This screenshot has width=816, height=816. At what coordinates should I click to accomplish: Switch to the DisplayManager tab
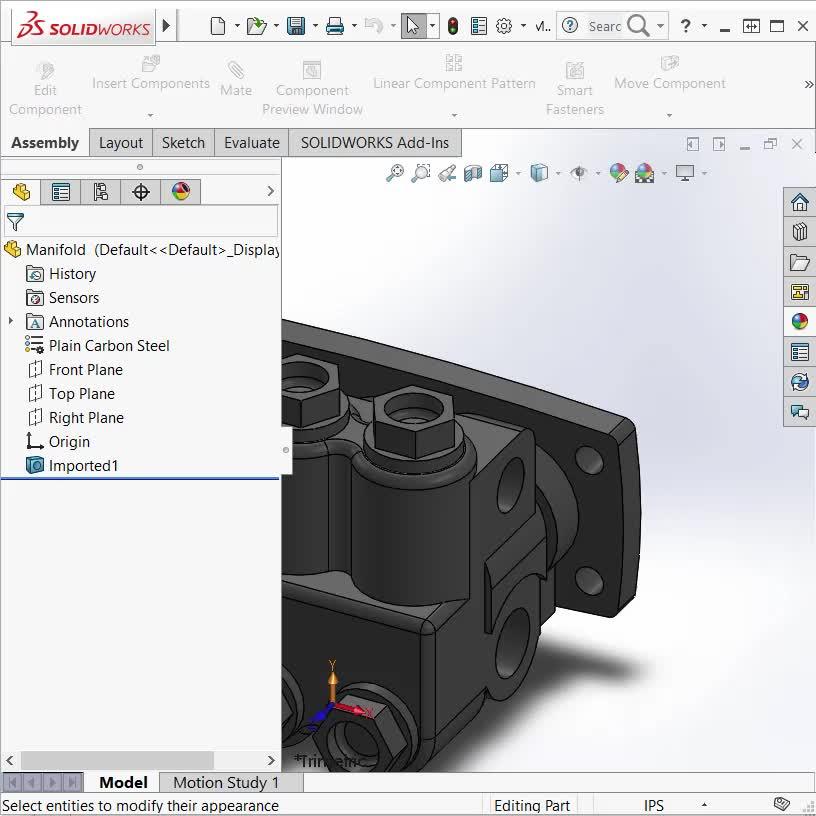click(181, 191)
